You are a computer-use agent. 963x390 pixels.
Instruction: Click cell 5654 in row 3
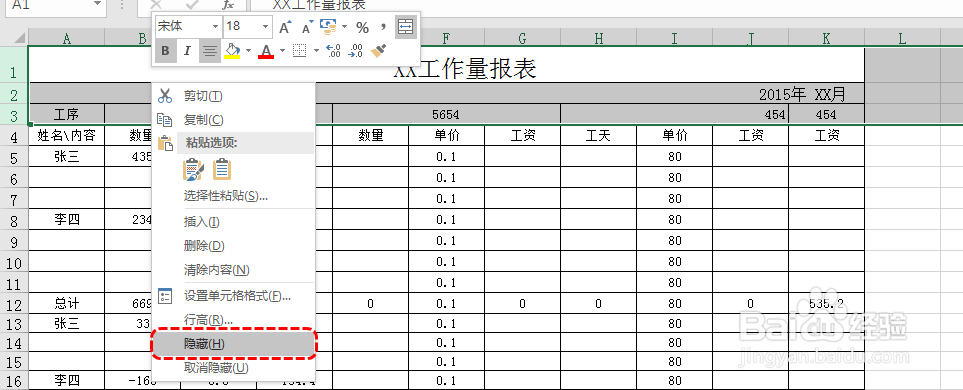pos(446,114)
